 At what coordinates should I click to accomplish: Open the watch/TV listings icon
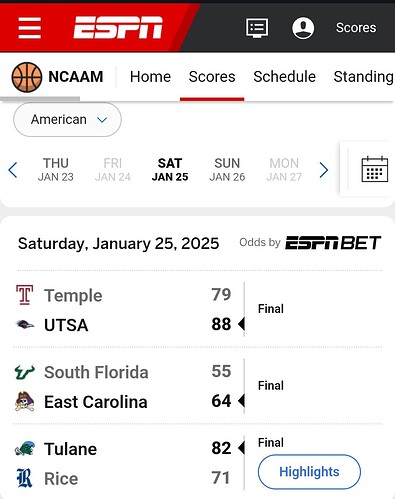coord(257,28)
